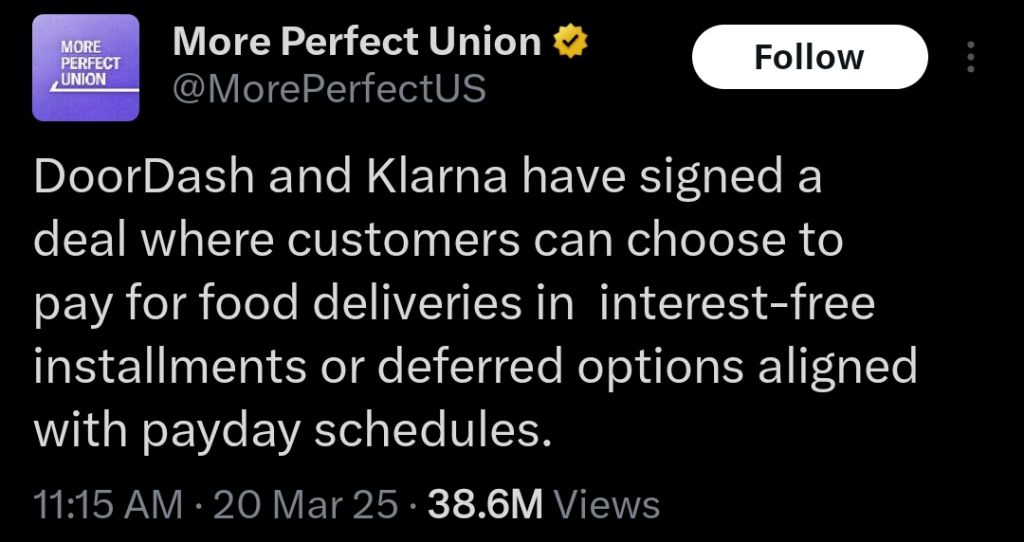
Task: Follow the More Perfect Union account
Action: click(809, 57)
